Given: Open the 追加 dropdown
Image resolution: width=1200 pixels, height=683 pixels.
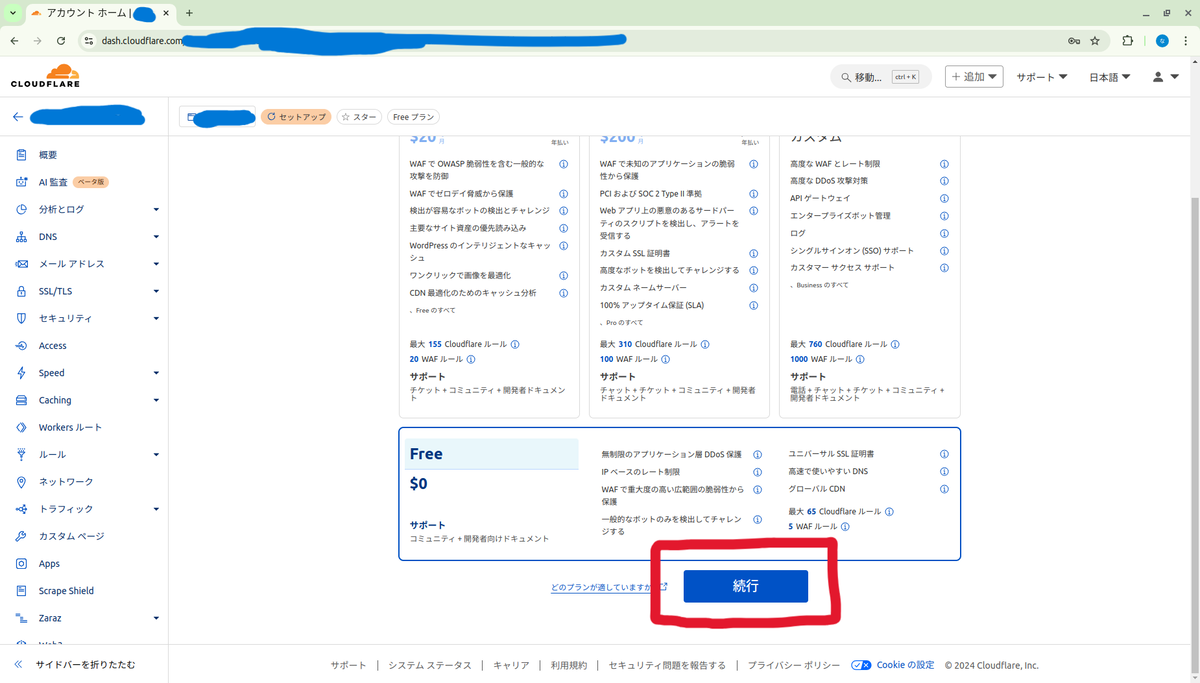Looking at the screenshot, I should pos(974,77).
